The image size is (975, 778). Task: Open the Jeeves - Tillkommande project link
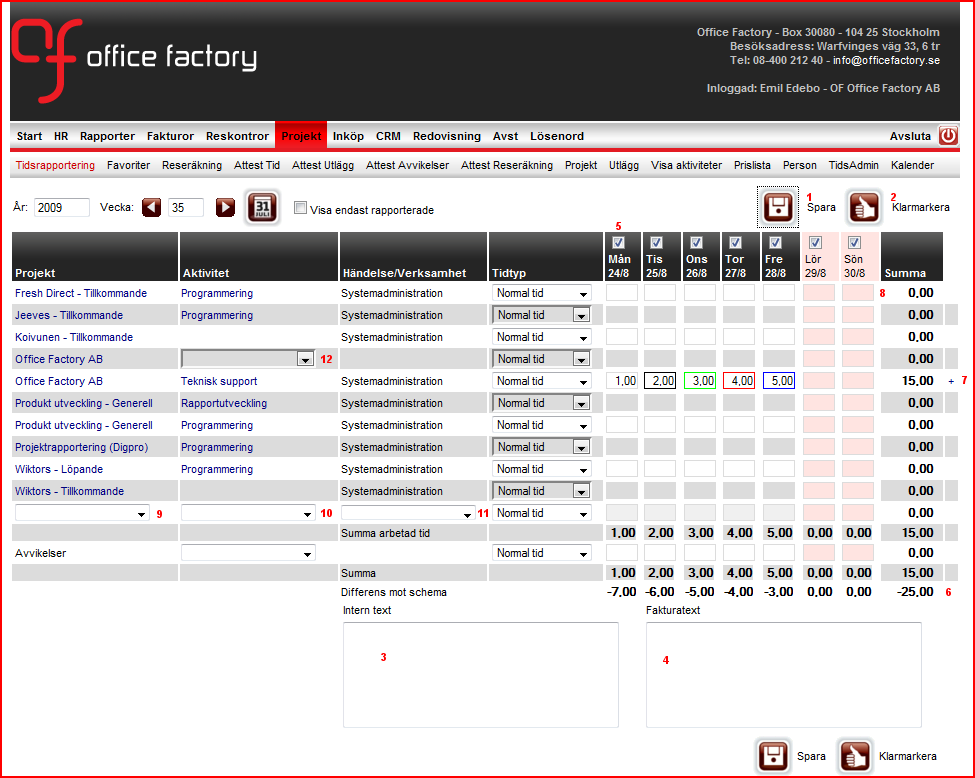pos(69,315)
